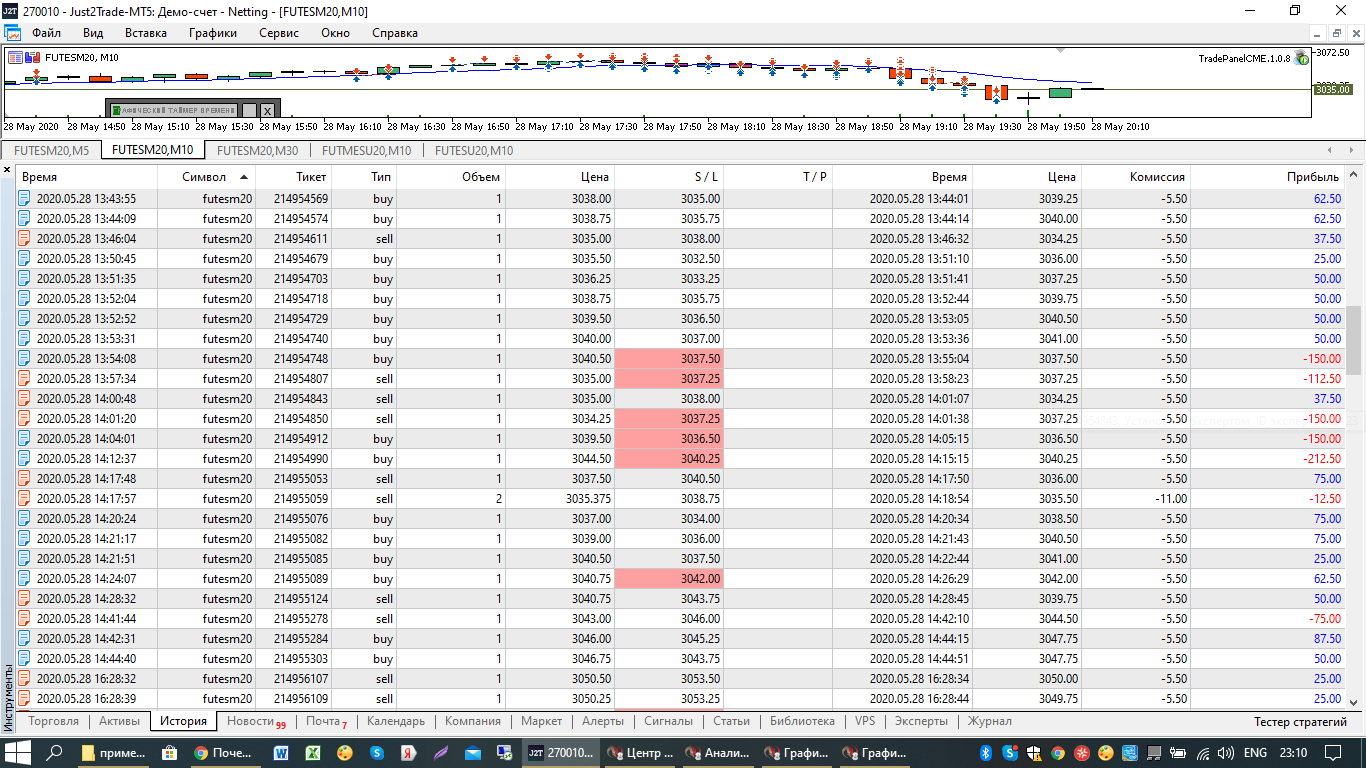Click the MetaTrader application icon beside the Файл menu

[x=12, y=33]
